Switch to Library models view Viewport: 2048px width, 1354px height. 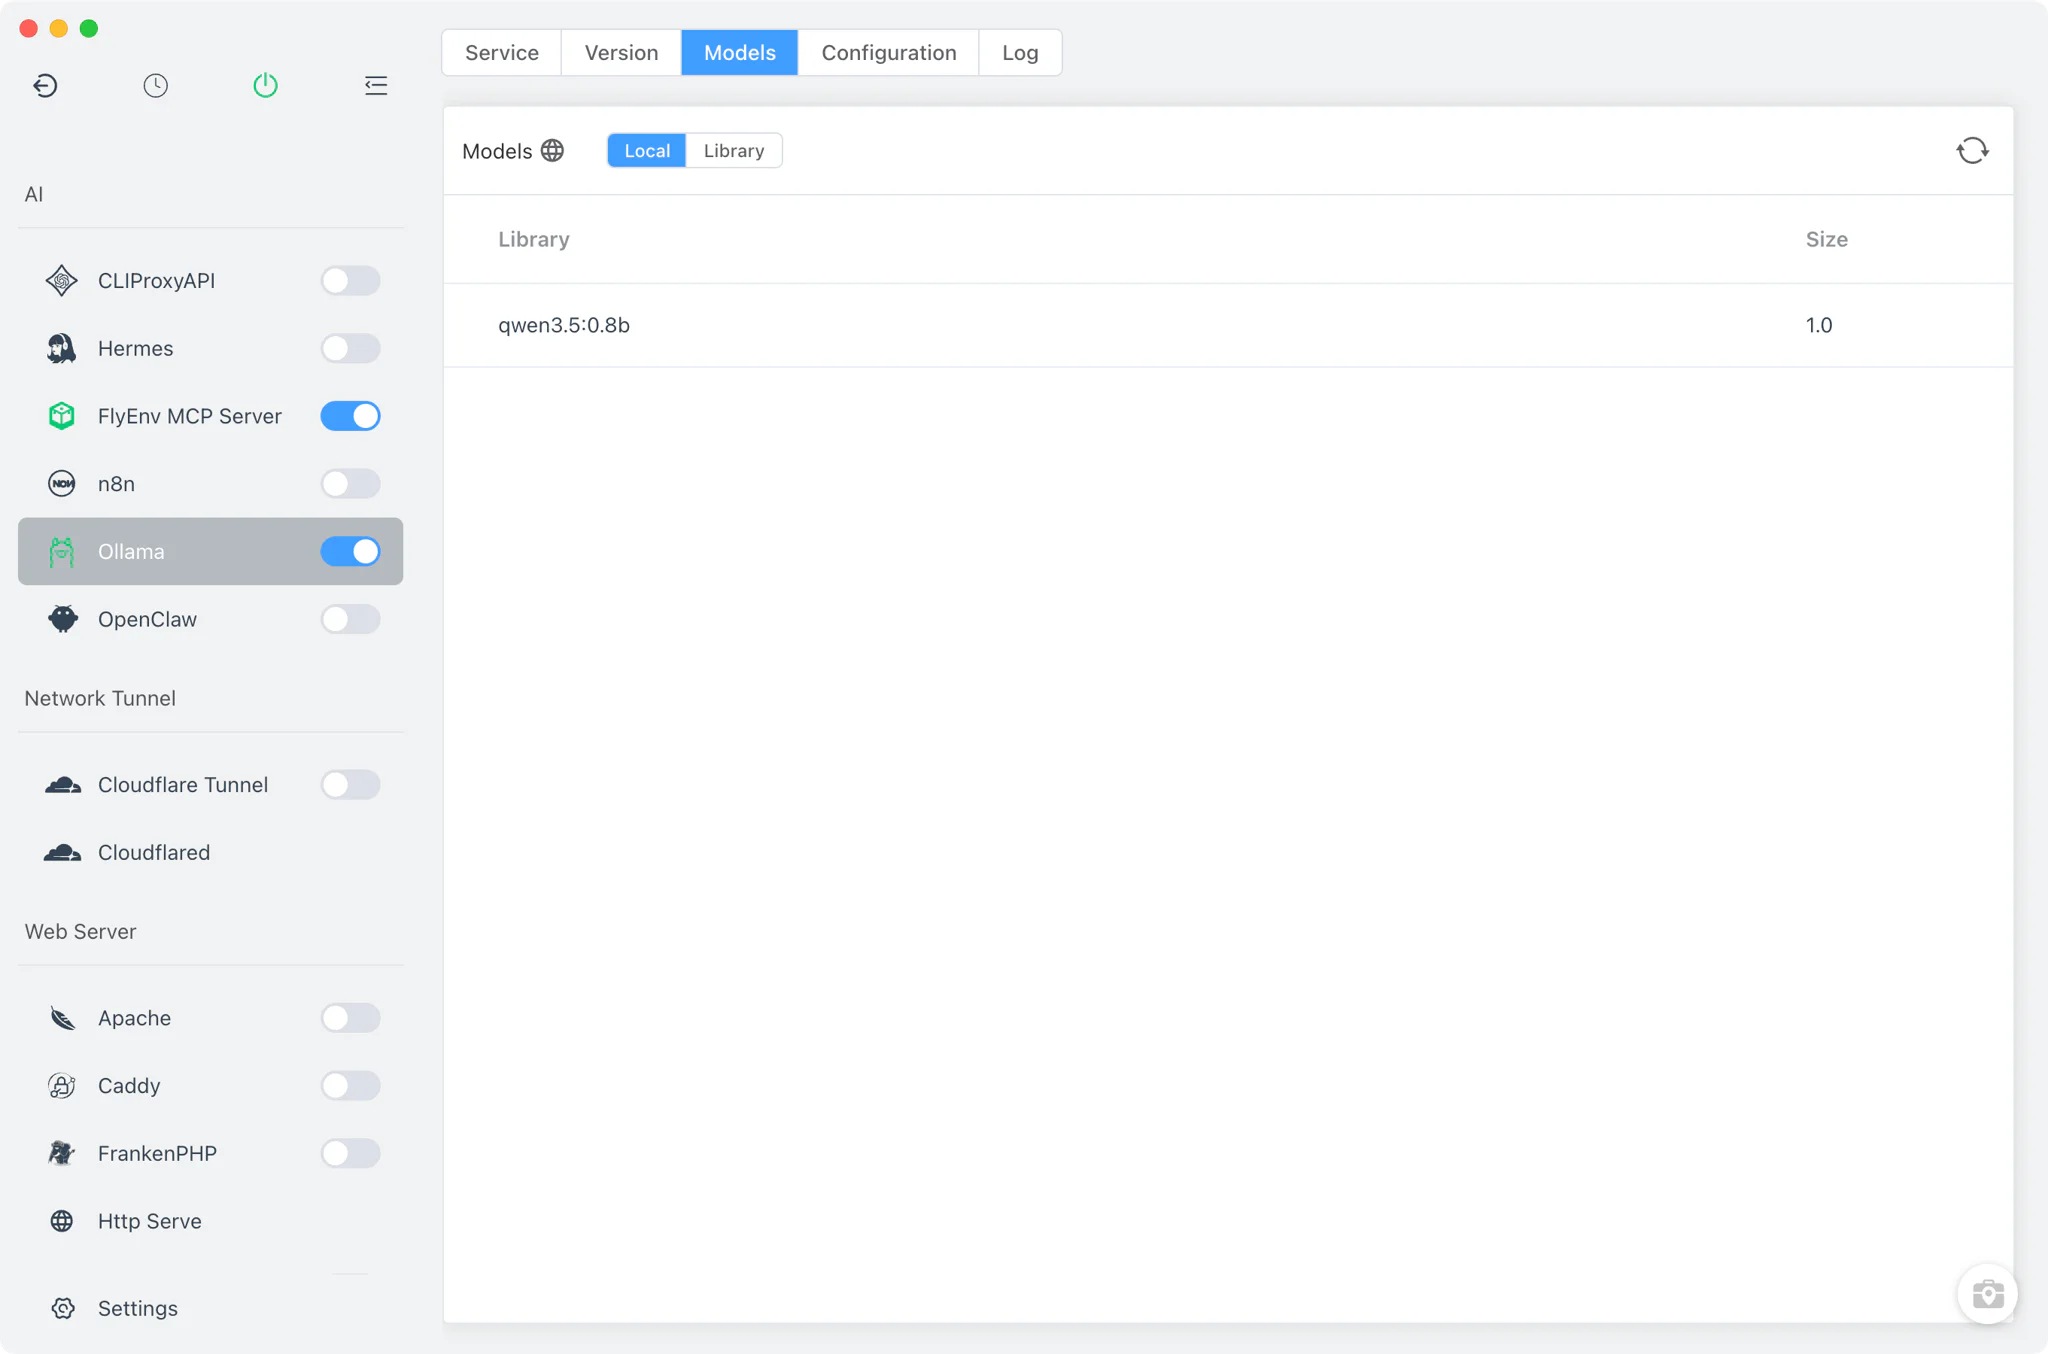[x=734, y=151]
